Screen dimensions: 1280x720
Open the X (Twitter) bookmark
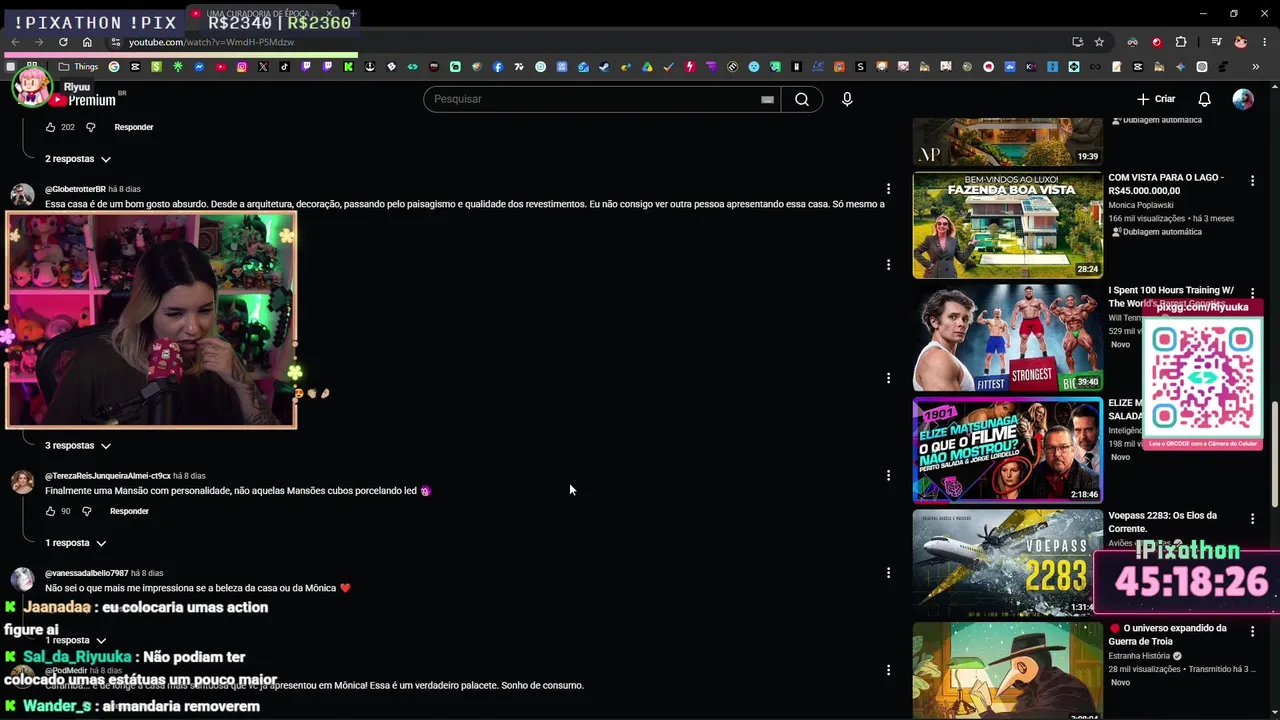point(263,67)
